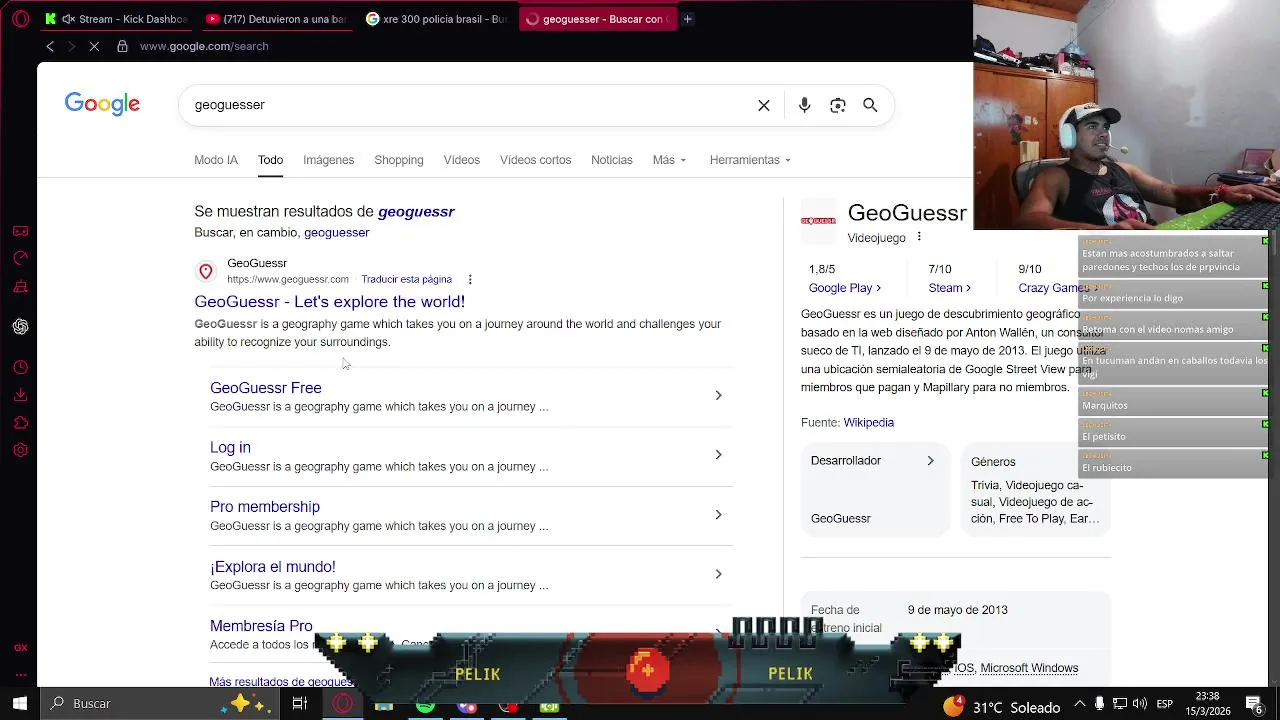The height and width of the screenshot is (720, 1280).
Task: Open Log in sitelink chevron
Action: click(x=718, y=455)
